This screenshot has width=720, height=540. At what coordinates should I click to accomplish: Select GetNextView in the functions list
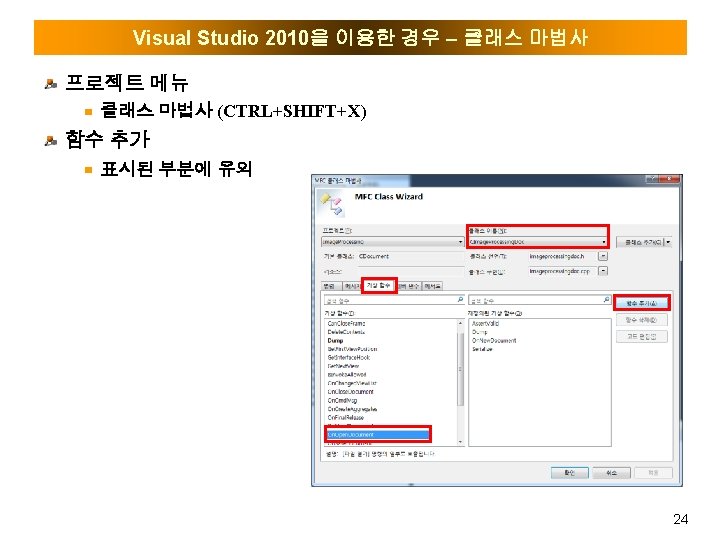343,366
